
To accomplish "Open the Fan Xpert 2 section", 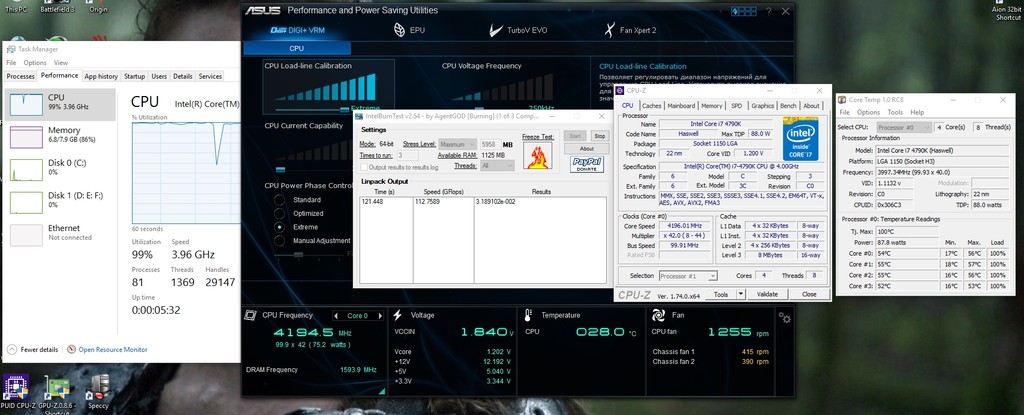I will [631, 30].
